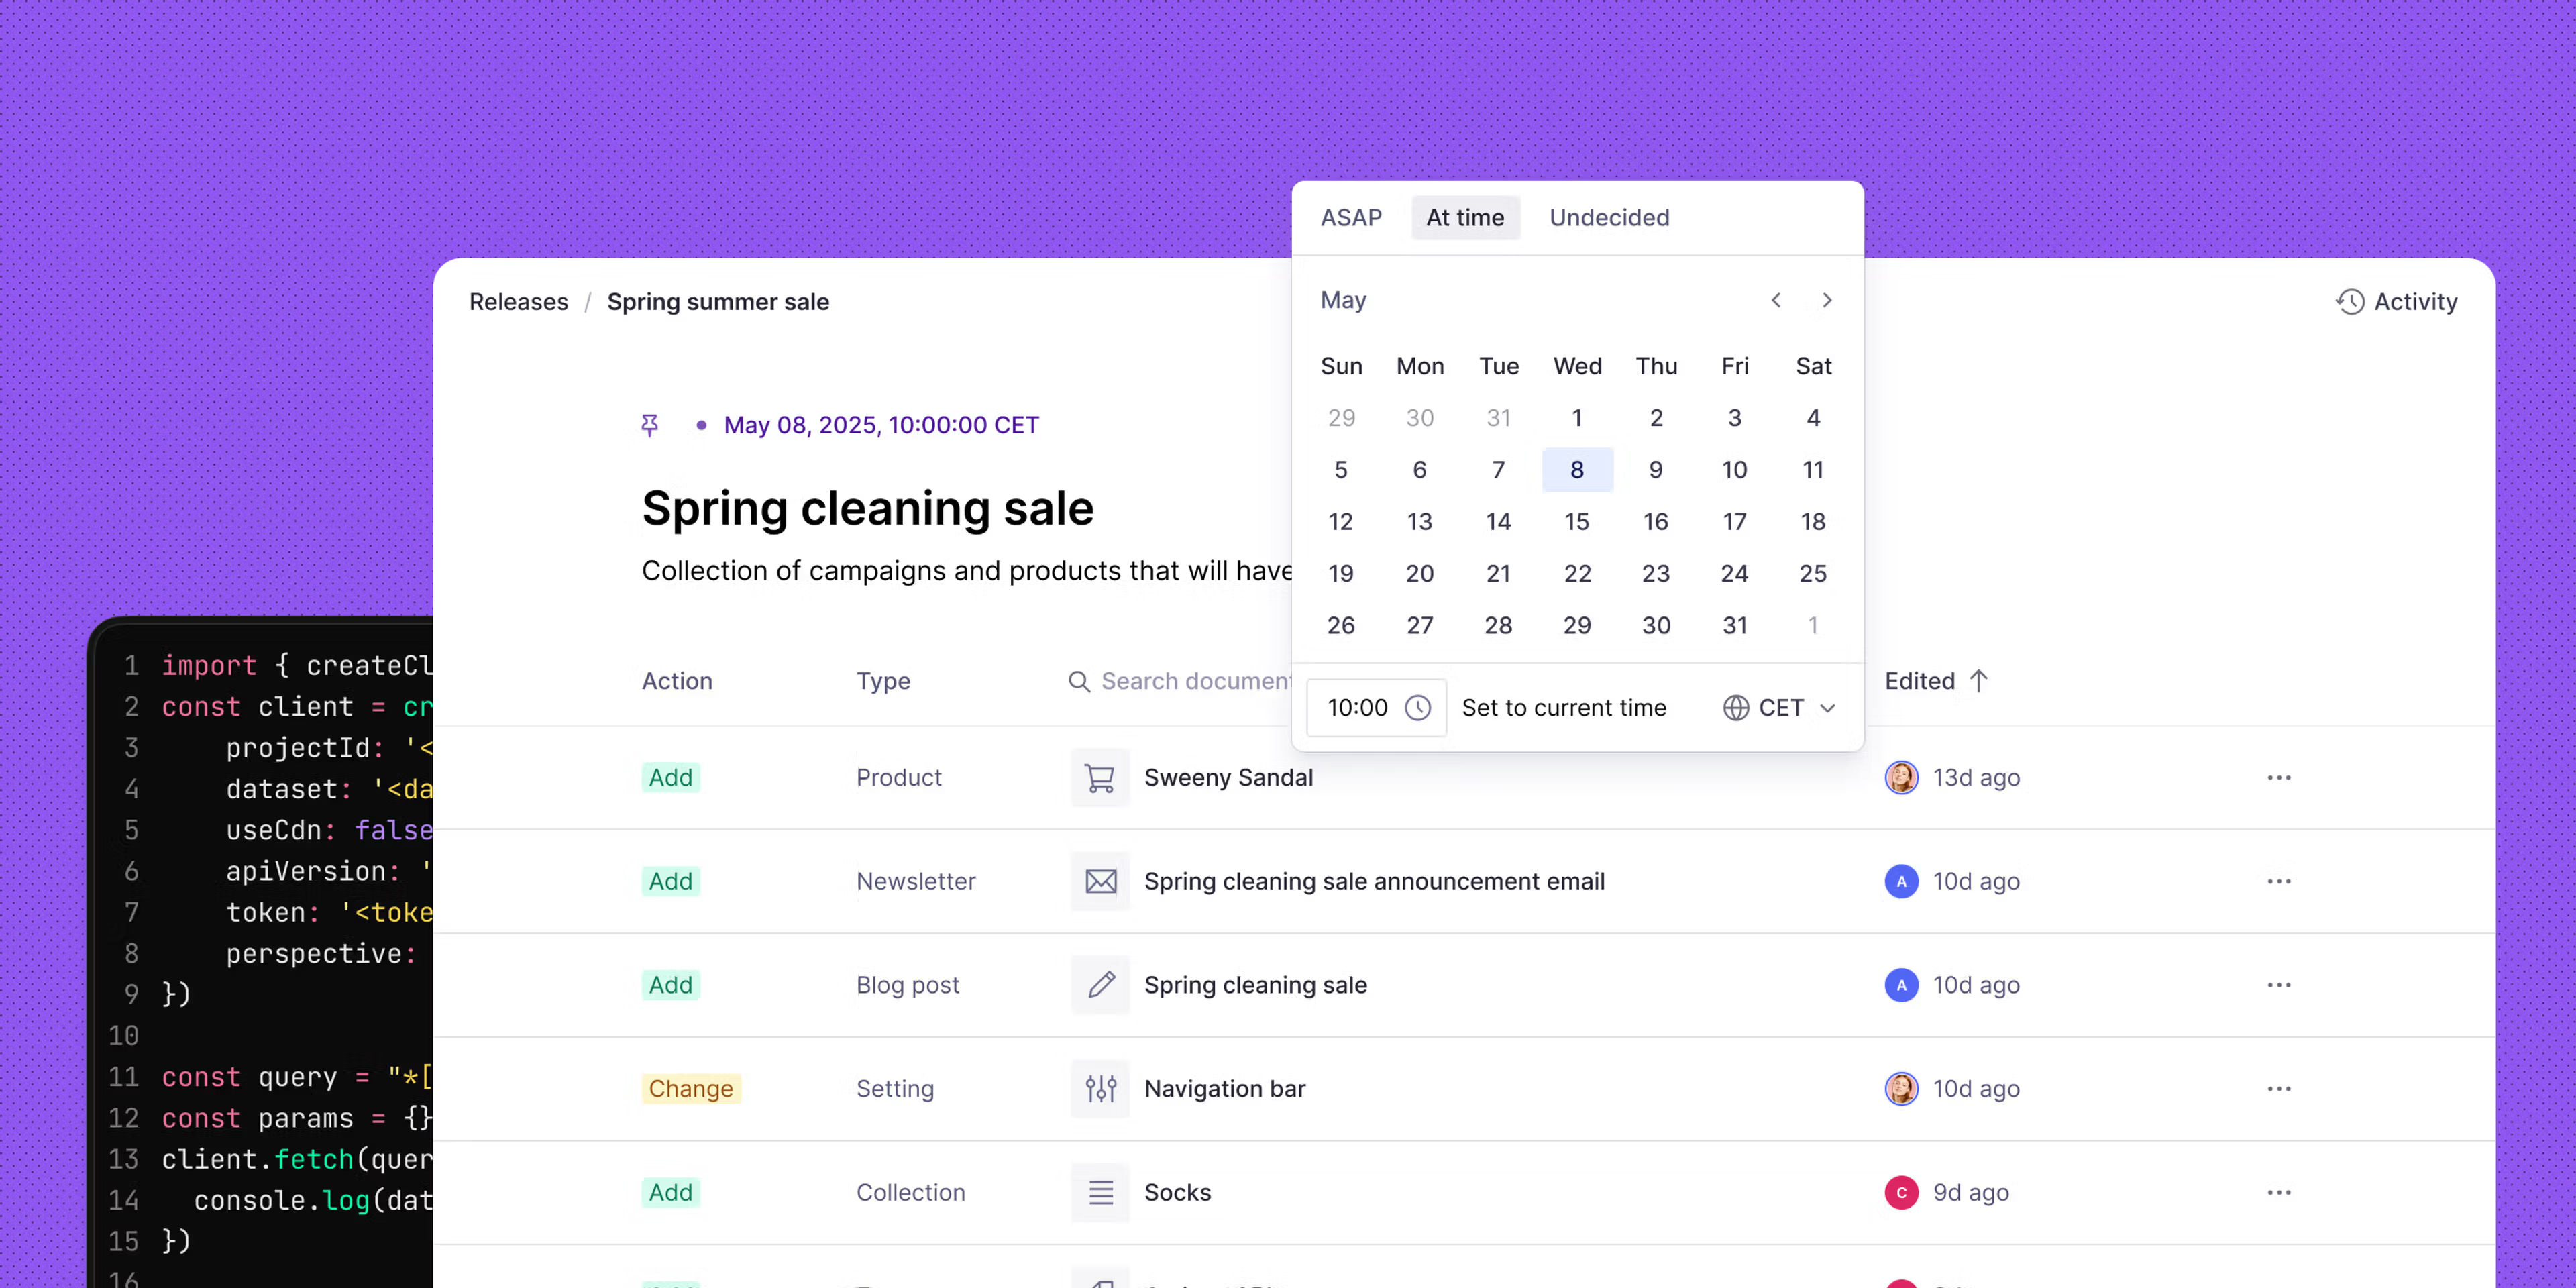This screenshot has width=2576, height=1288.
Task: Go to previous month in calendar
Action: click(1776, 300)
